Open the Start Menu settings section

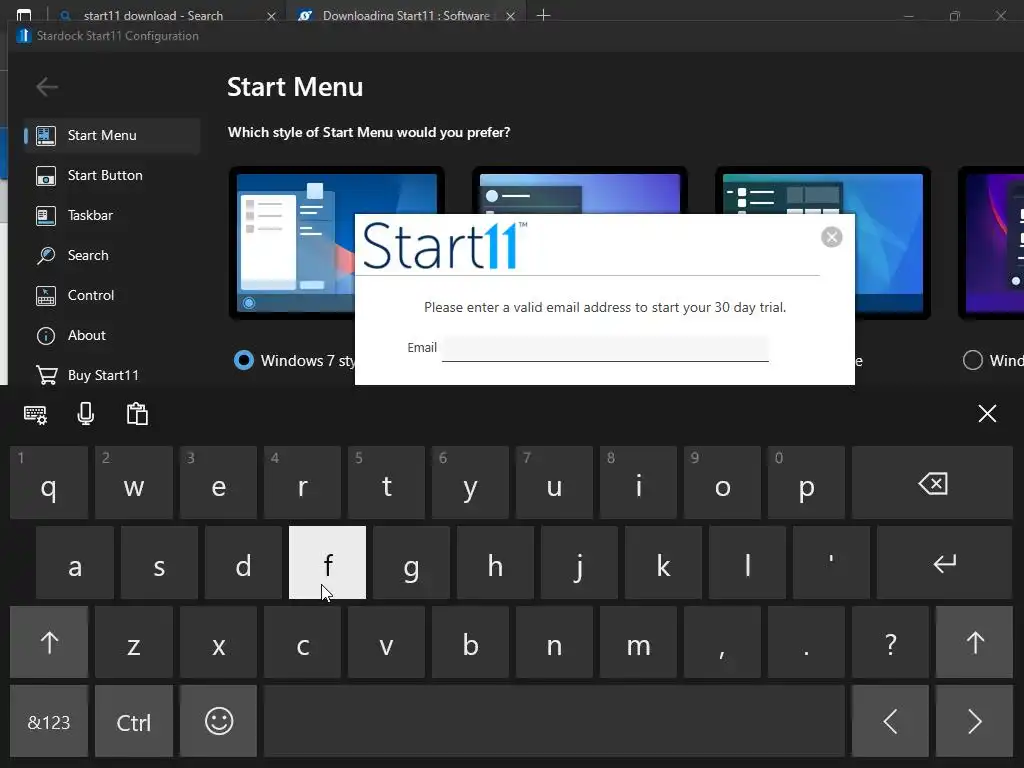click(x=111, y=135)
